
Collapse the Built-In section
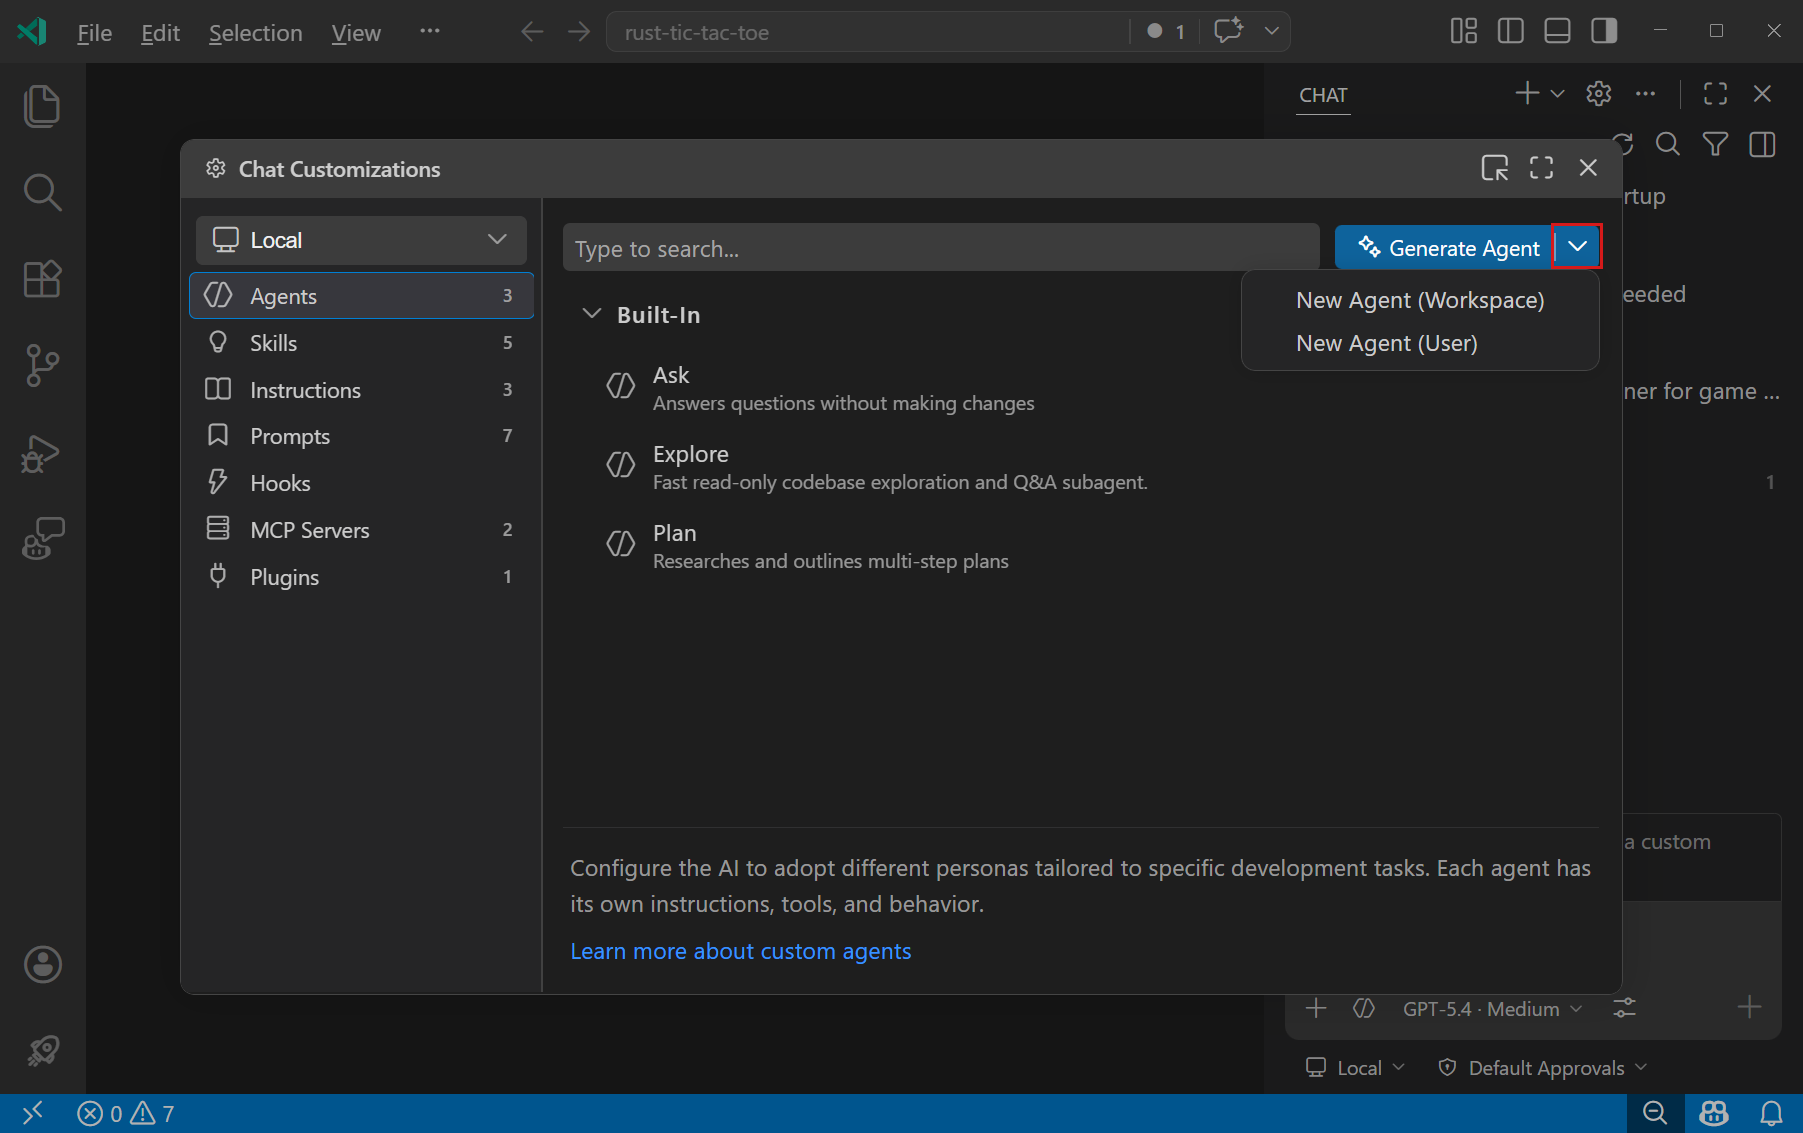[x=592, y=313]
